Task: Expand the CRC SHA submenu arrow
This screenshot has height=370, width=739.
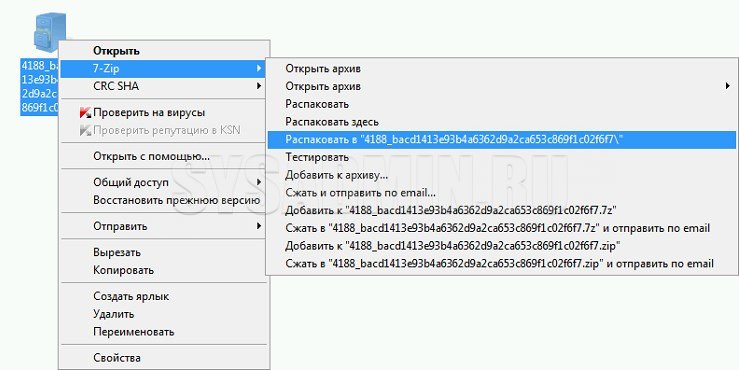Action: coord(259,86)
